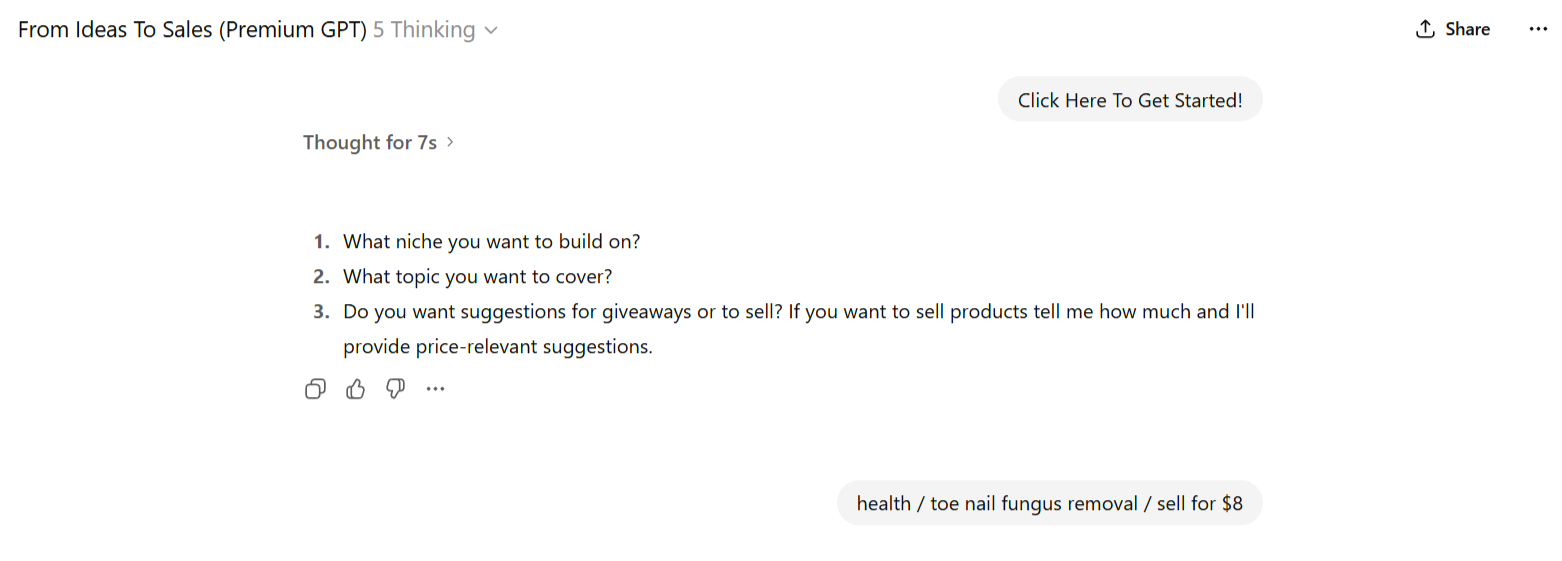Give the response a thumbs up
1562x561 pixels.
click(355, 389)
